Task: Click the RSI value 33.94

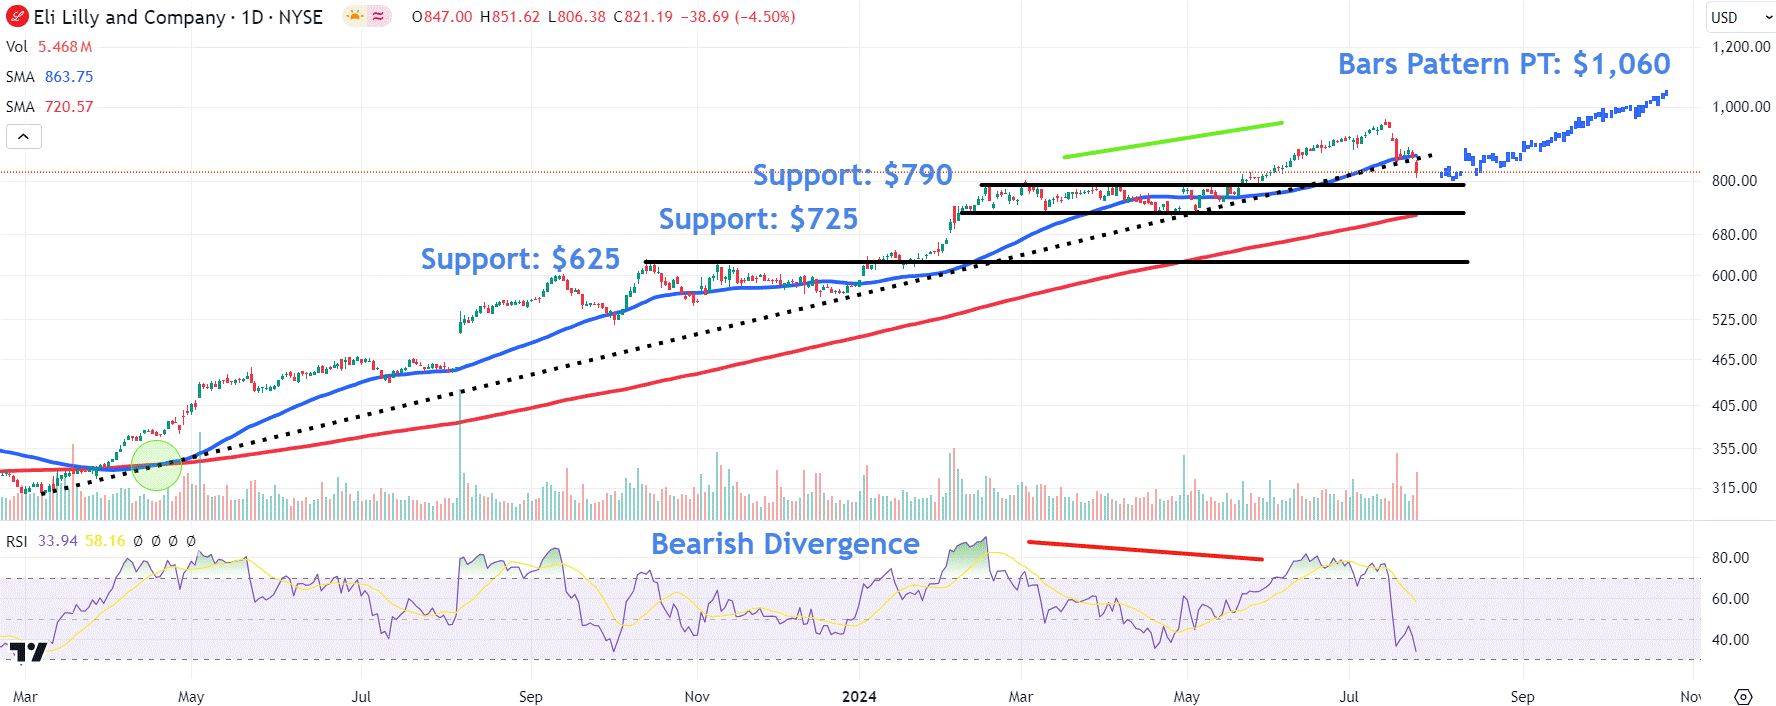Action: pos(57,541)
